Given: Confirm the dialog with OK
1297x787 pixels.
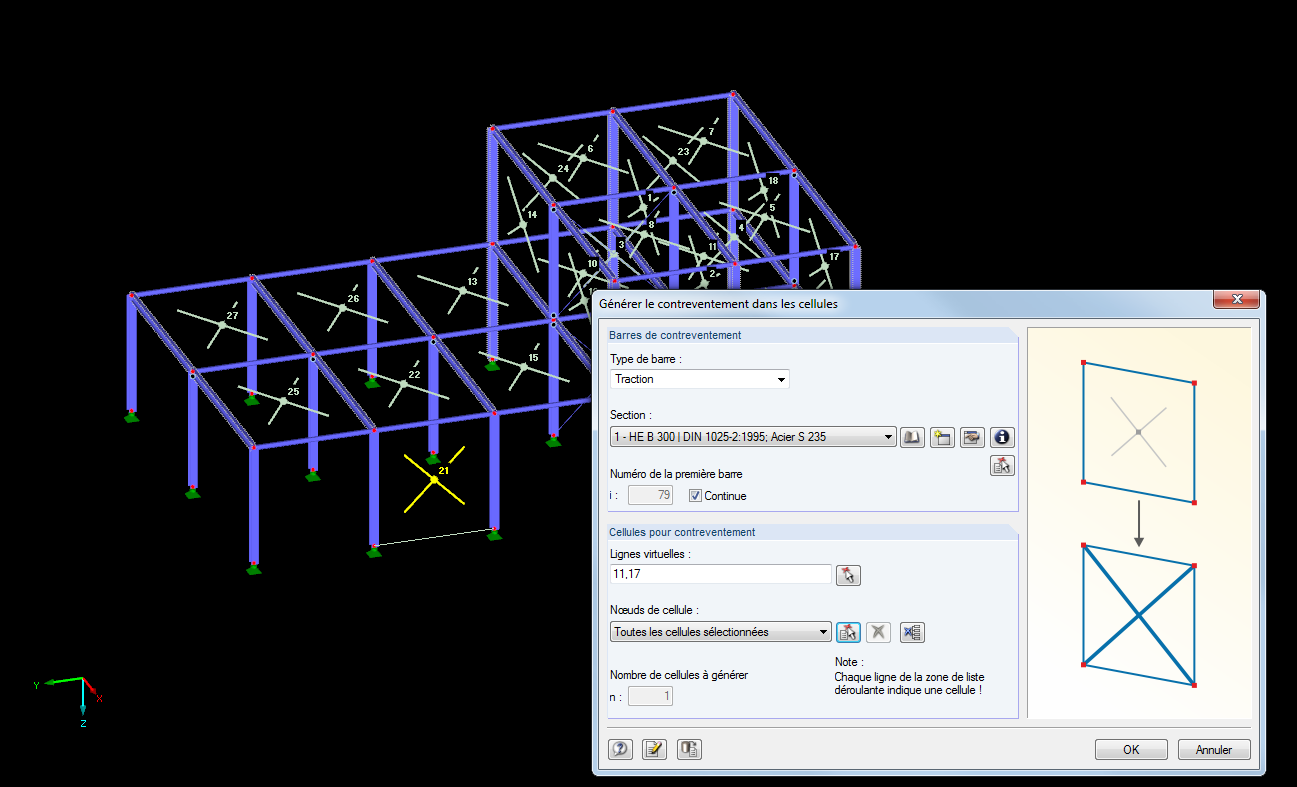Looking at the screenshot, I should (1131, 749).
